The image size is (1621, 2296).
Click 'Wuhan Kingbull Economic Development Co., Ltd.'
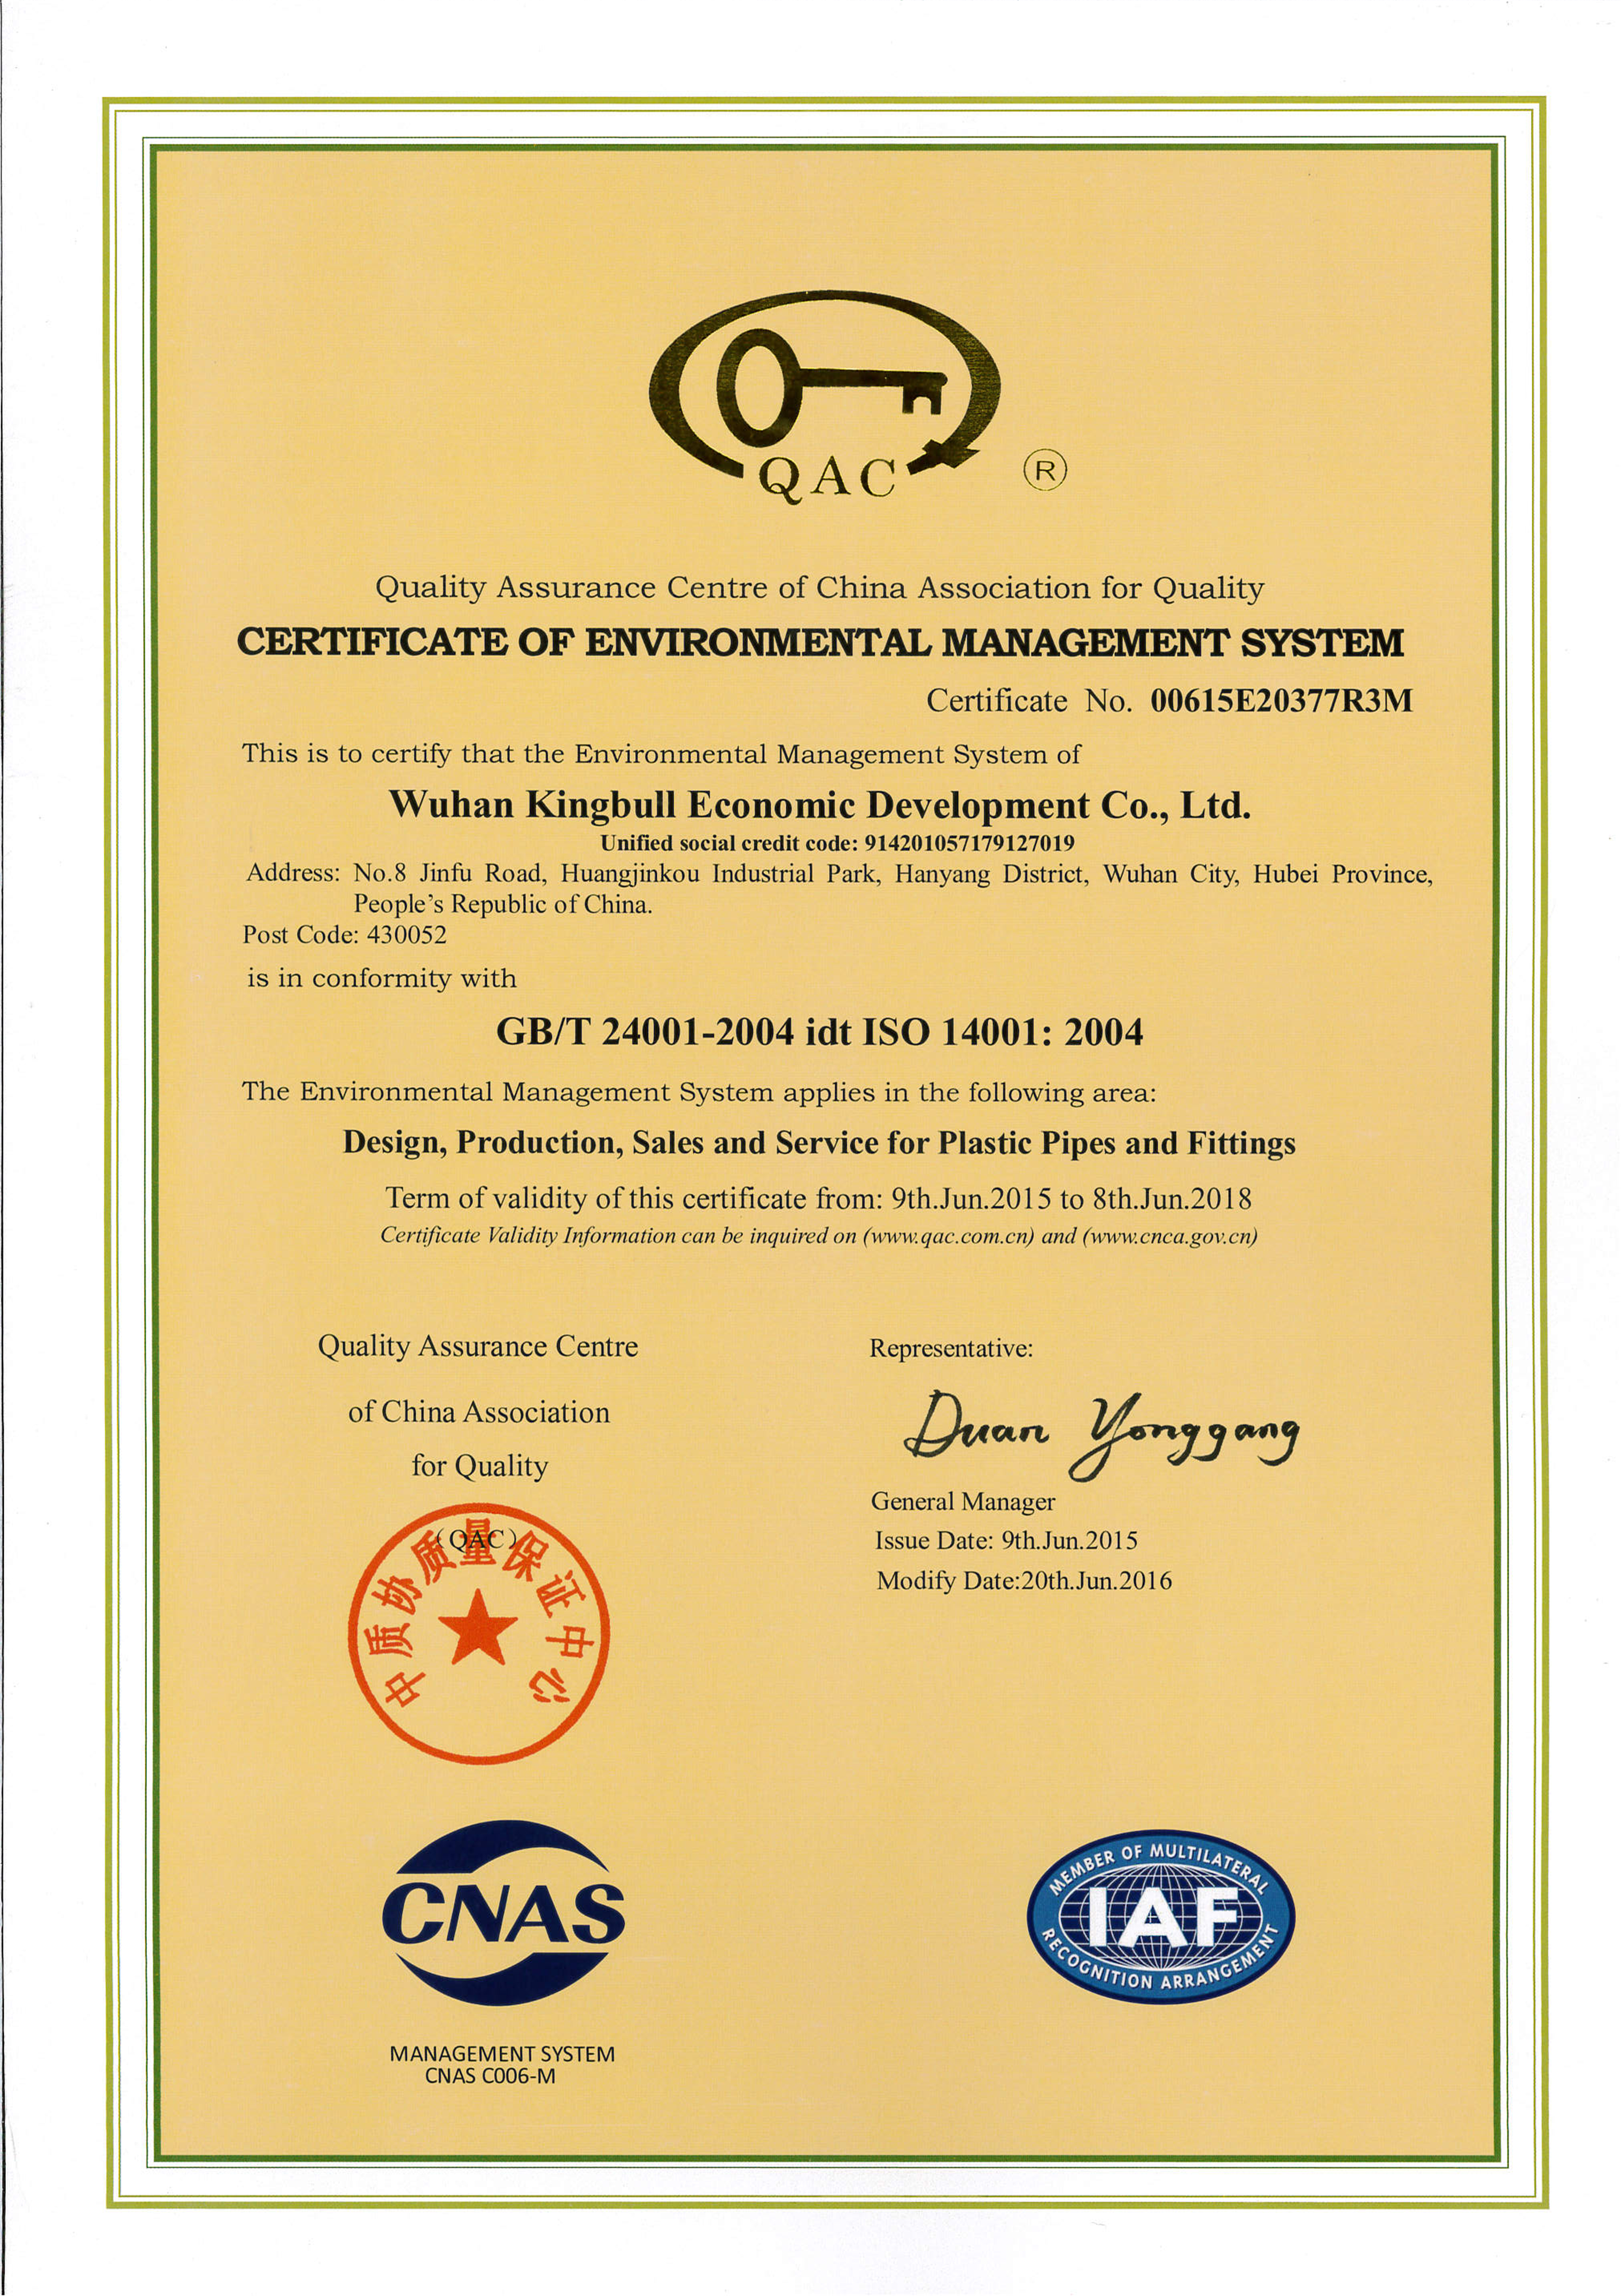(820, 805)
